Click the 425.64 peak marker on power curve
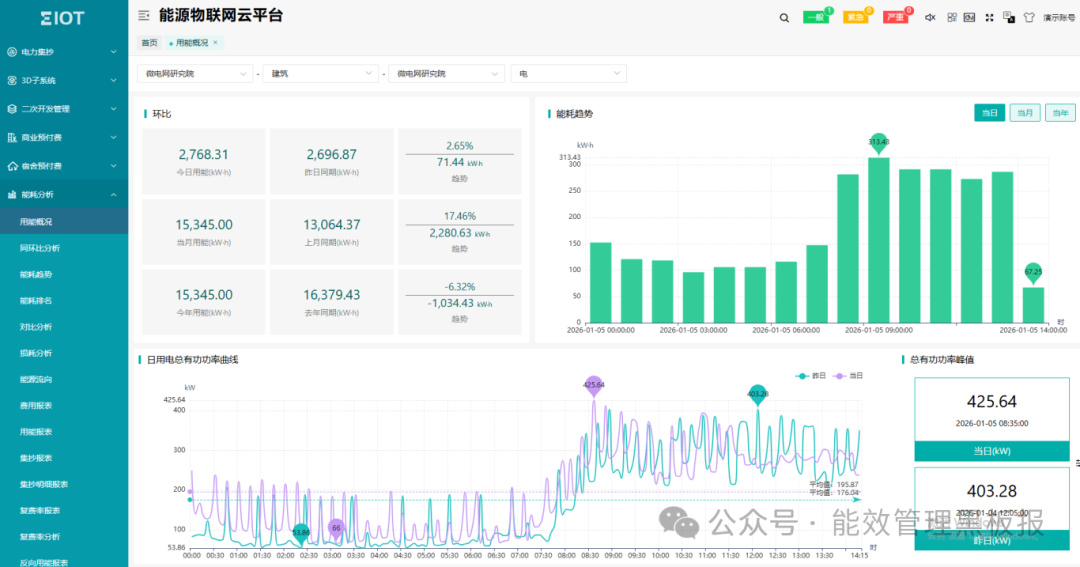 click(593, 385)
